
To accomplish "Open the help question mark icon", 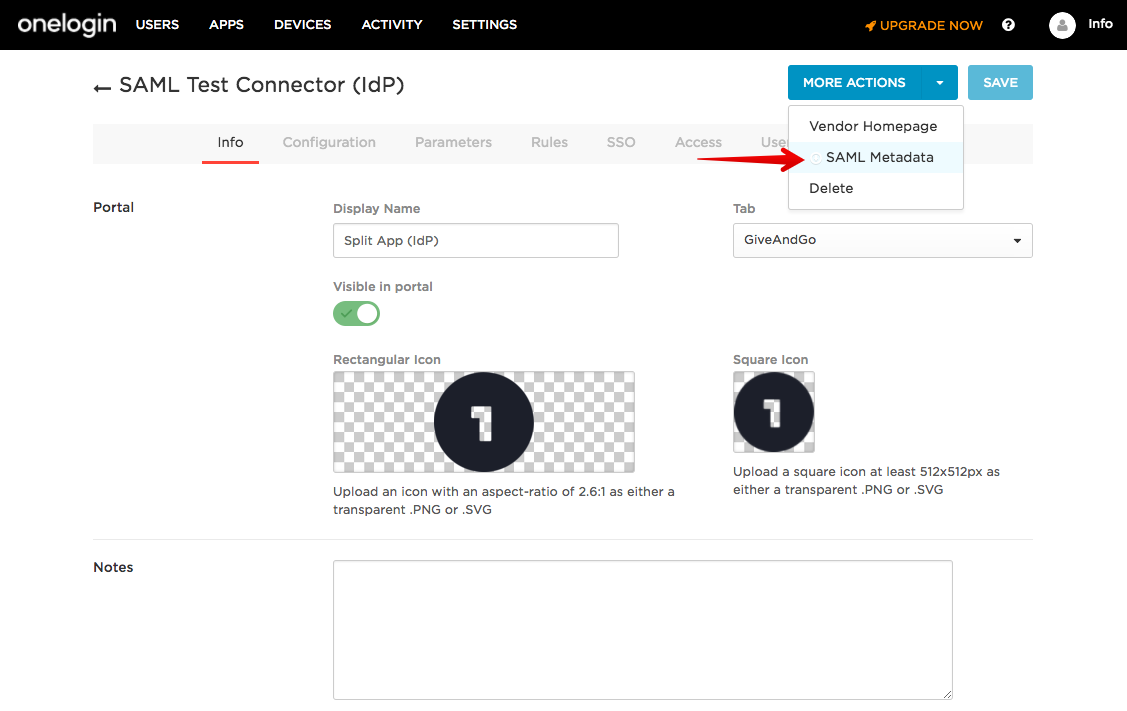I will coord(1008,25).
